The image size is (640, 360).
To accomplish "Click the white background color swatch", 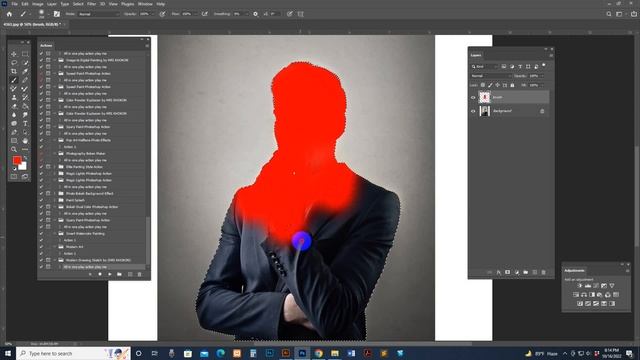I will click(x=23, y=166).
